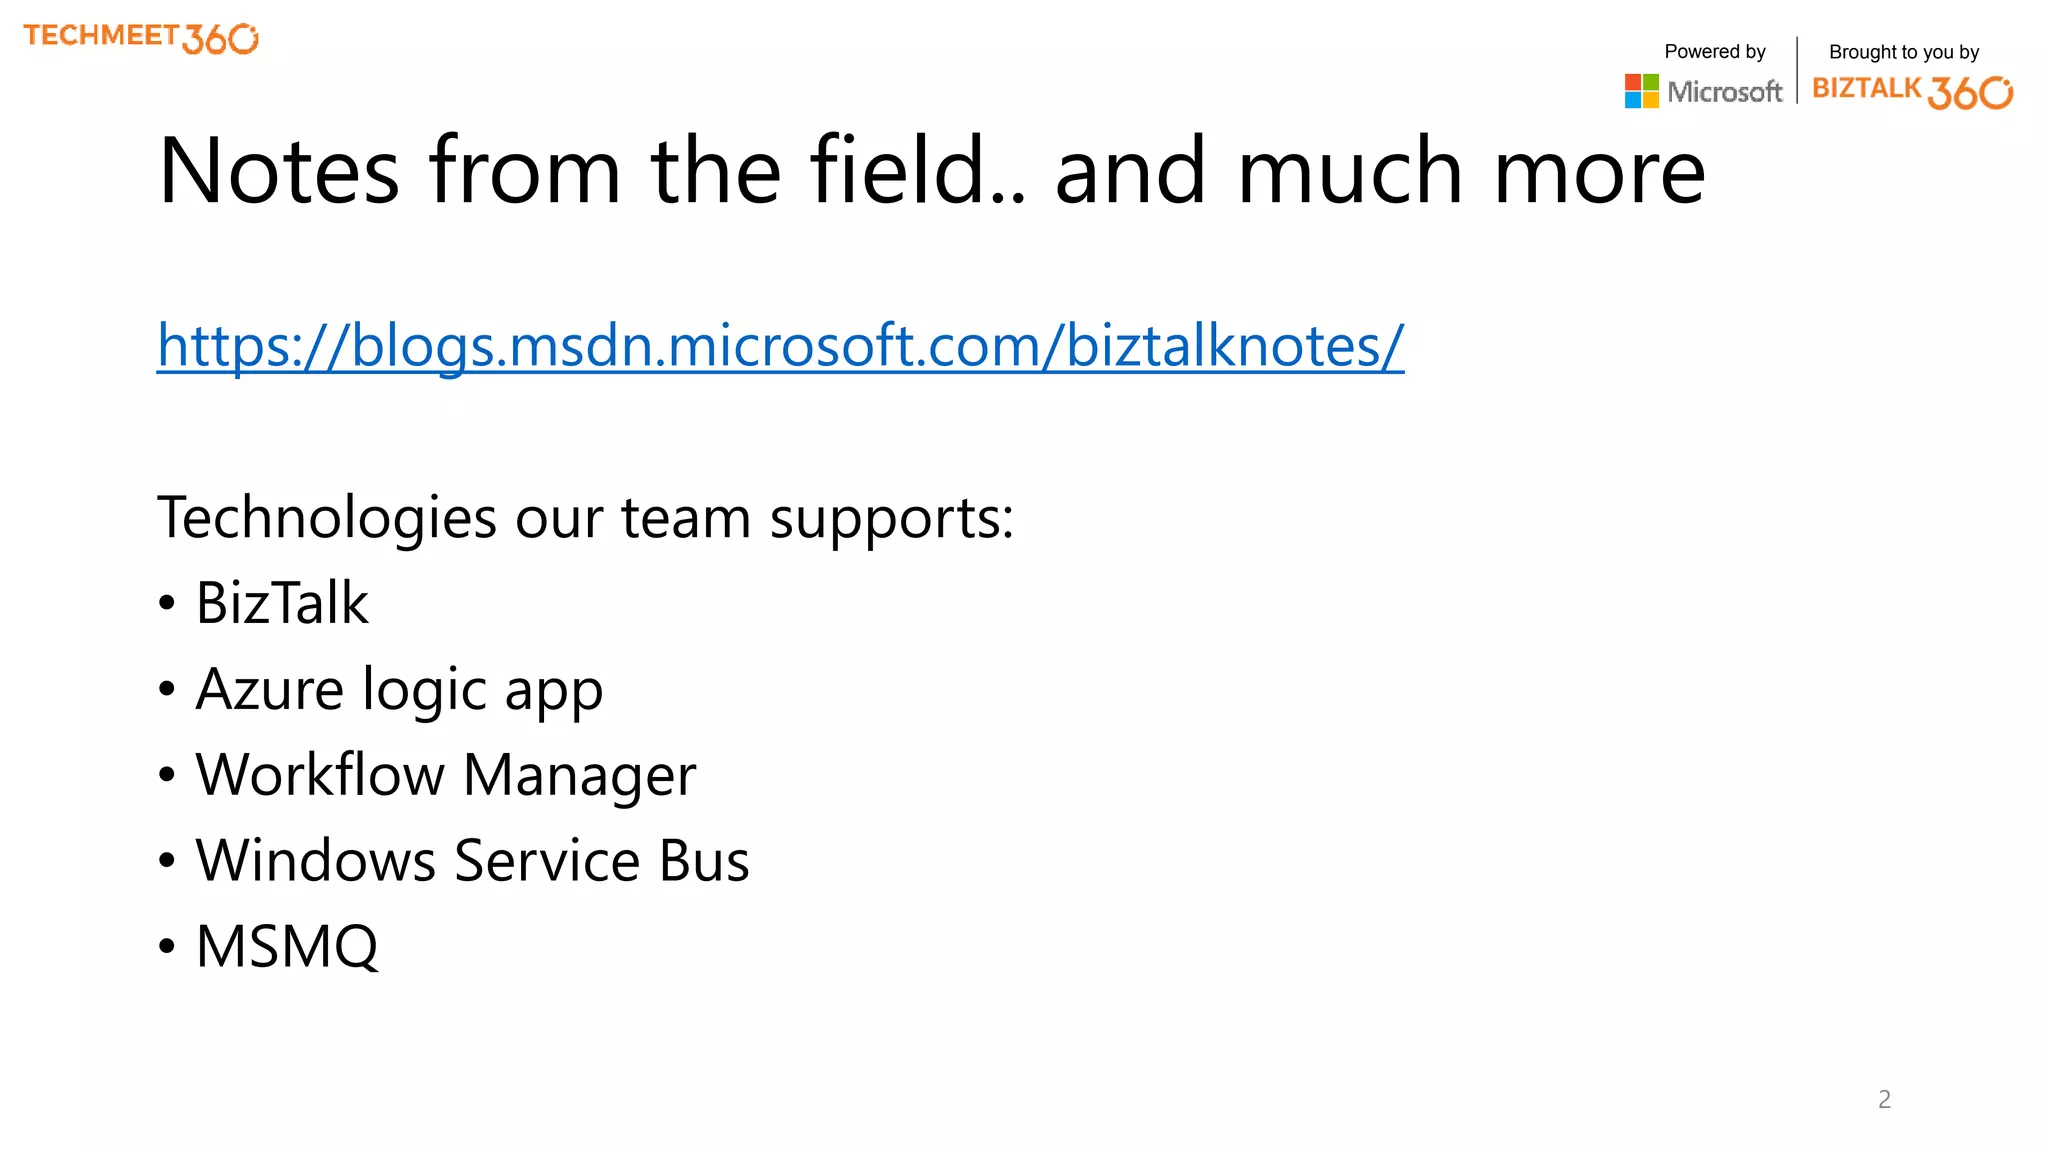Click the BizTalk360 logo
Image resolution: width=2048 pixels, height=1152 pixels.
[1912, 91]
